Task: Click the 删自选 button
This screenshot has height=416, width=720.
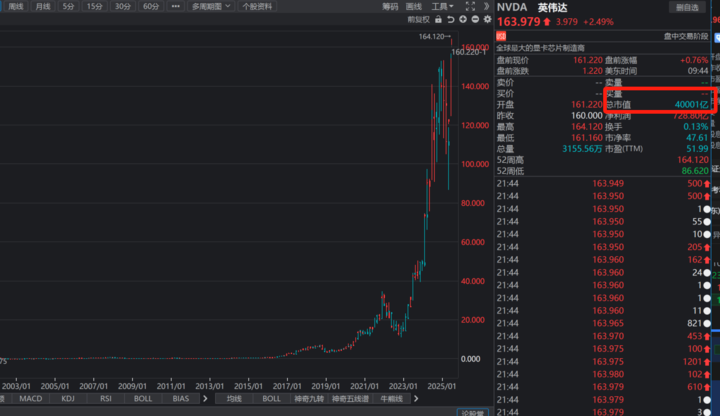Action: 687,7
